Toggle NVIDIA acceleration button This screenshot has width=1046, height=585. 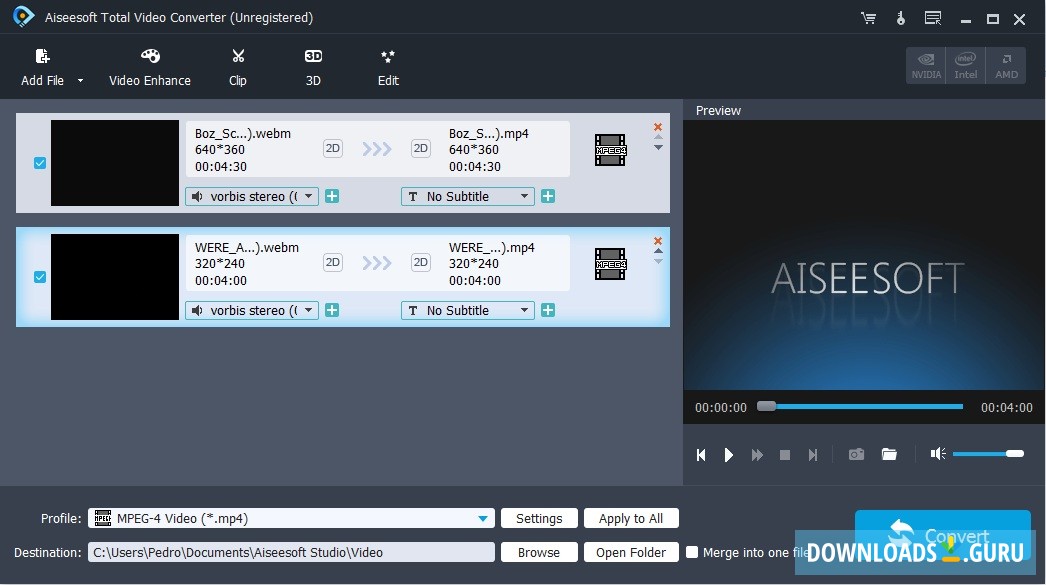(x=926, y=65)
